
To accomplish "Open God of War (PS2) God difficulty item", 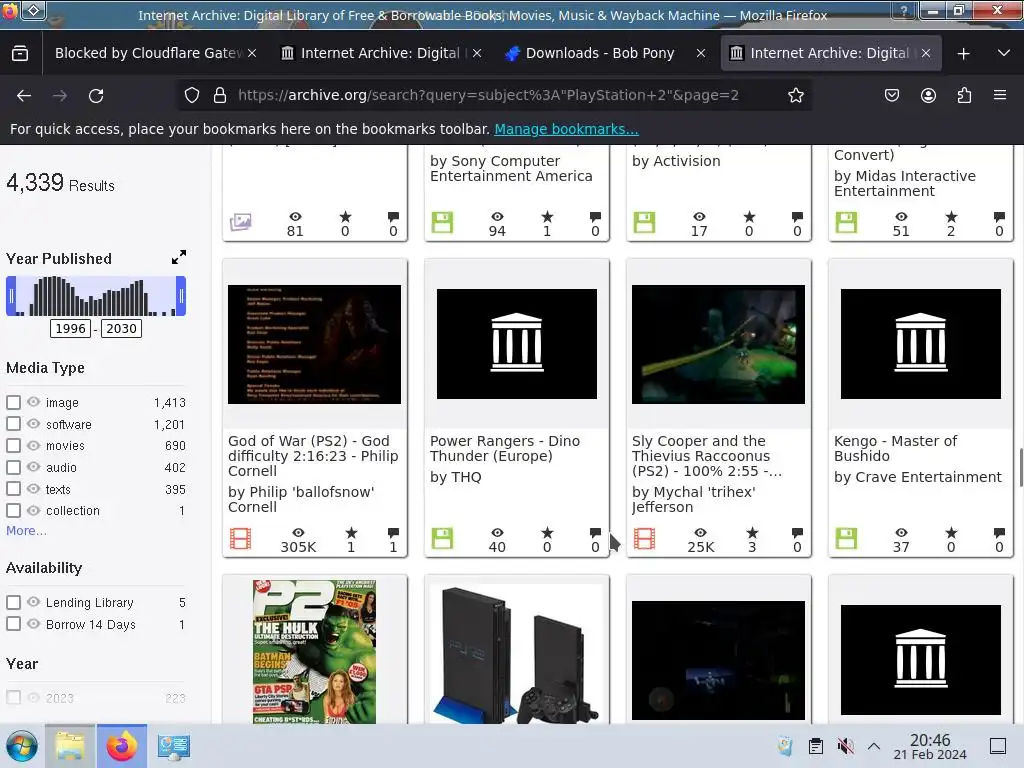I will tap(313, 456).
